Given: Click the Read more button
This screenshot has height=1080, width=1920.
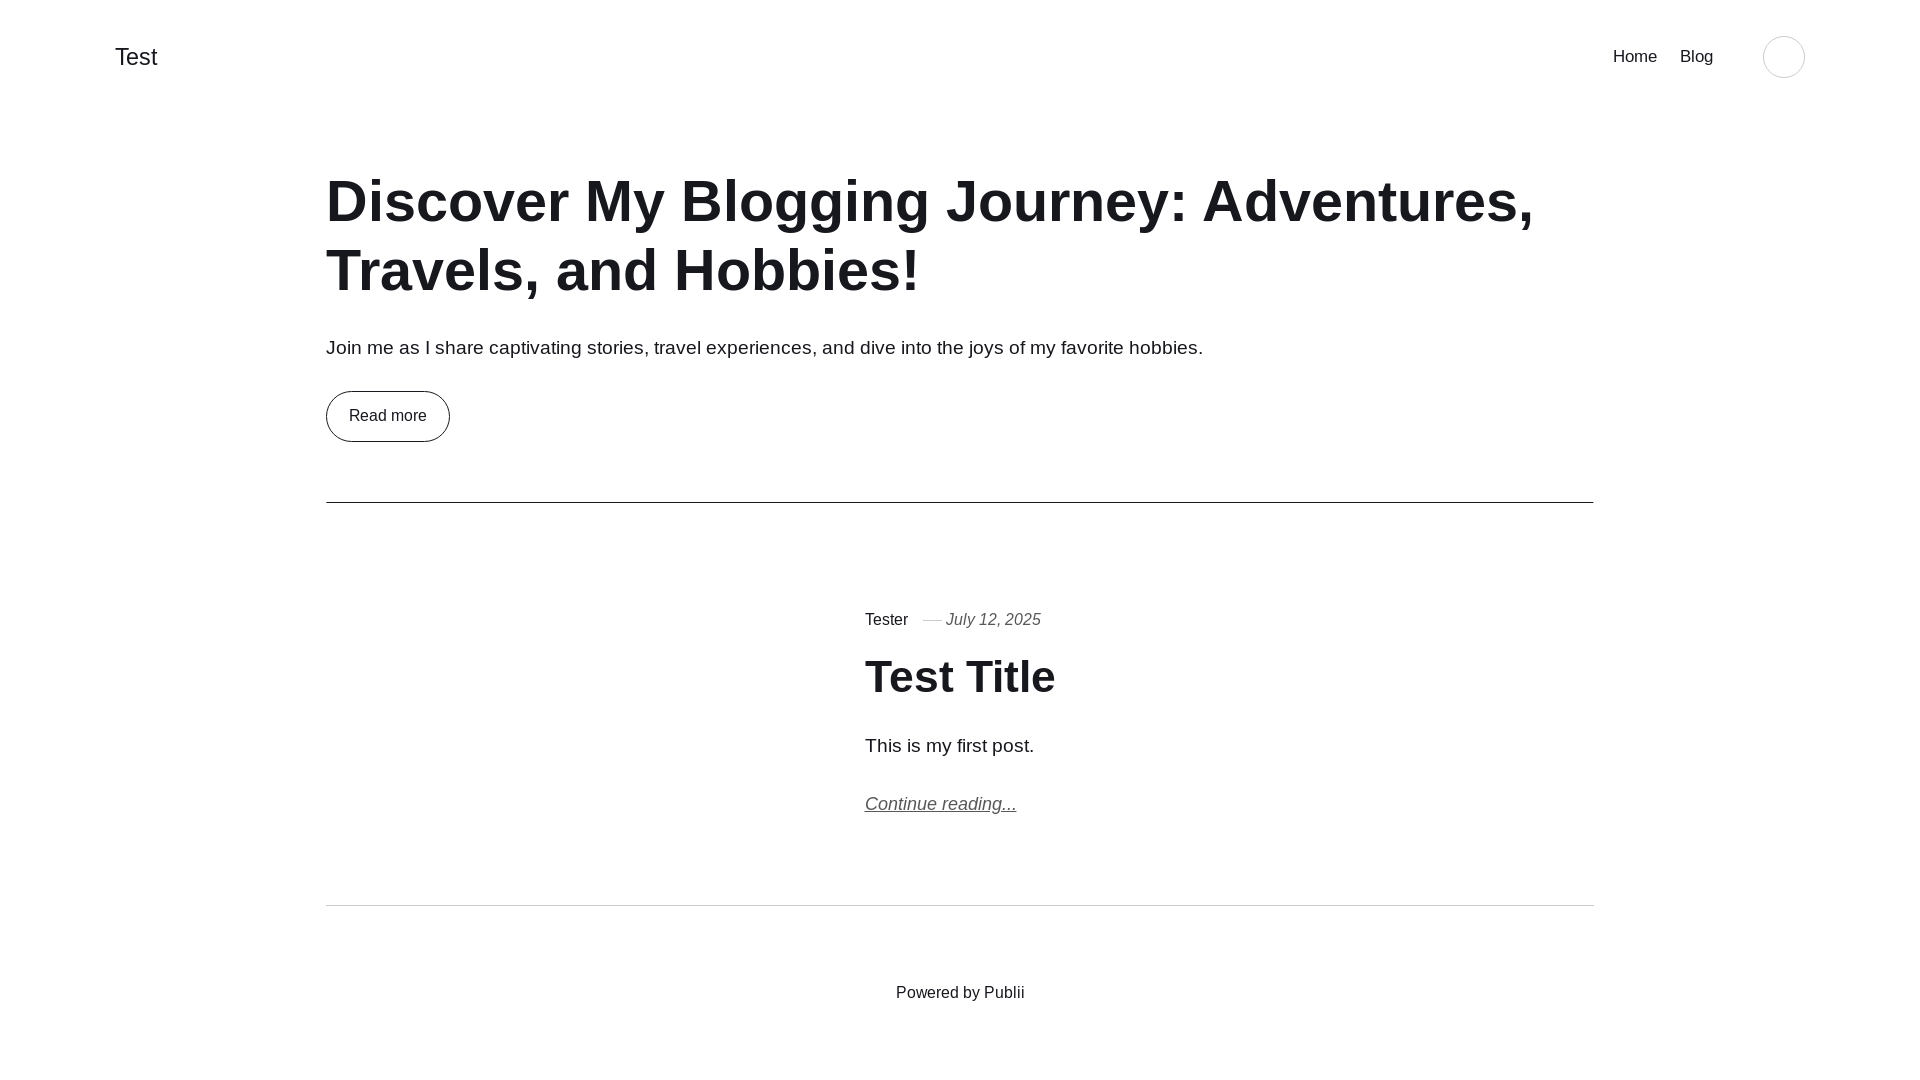Looking at the screenshot, I should point(388,416).
